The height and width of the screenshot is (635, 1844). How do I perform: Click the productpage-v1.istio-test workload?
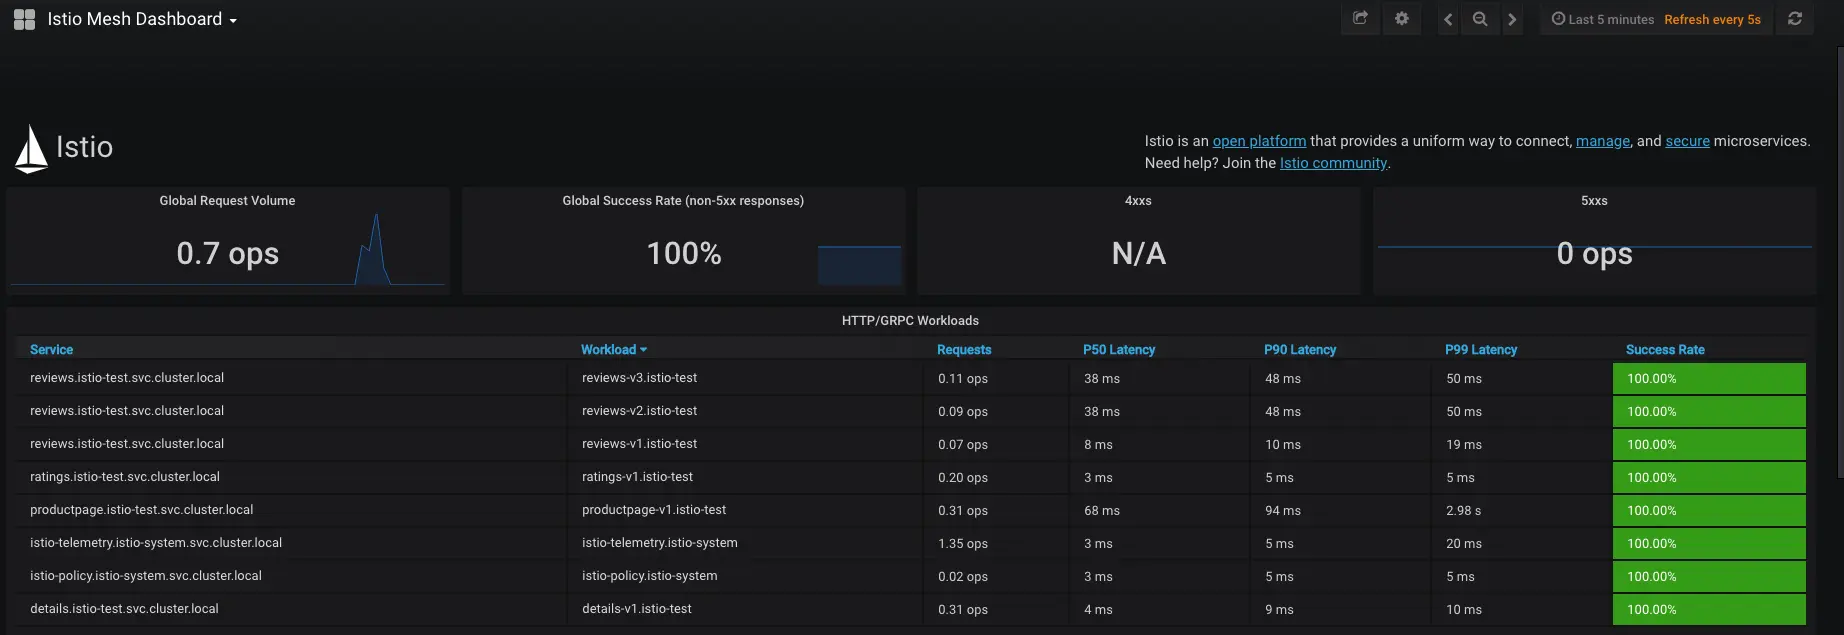coord(654,510)
